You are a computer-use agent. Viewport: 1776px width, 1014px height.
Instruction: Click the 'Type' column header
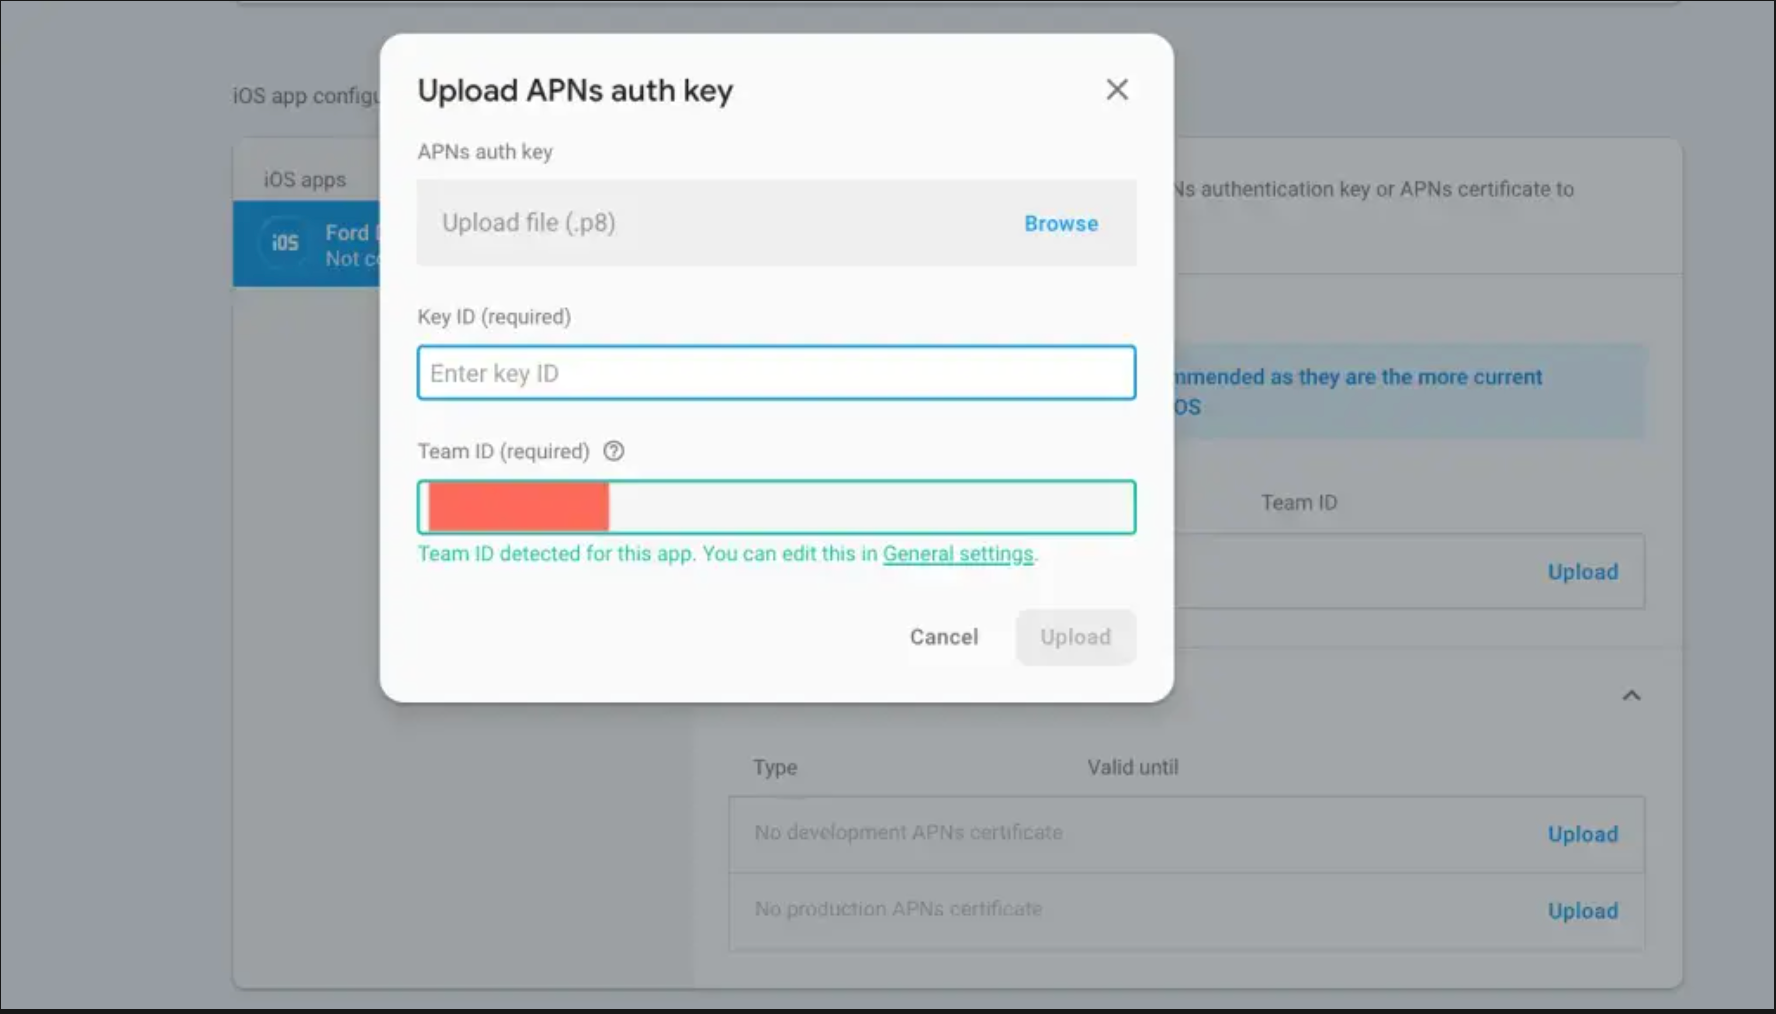(x=775, y=767)
